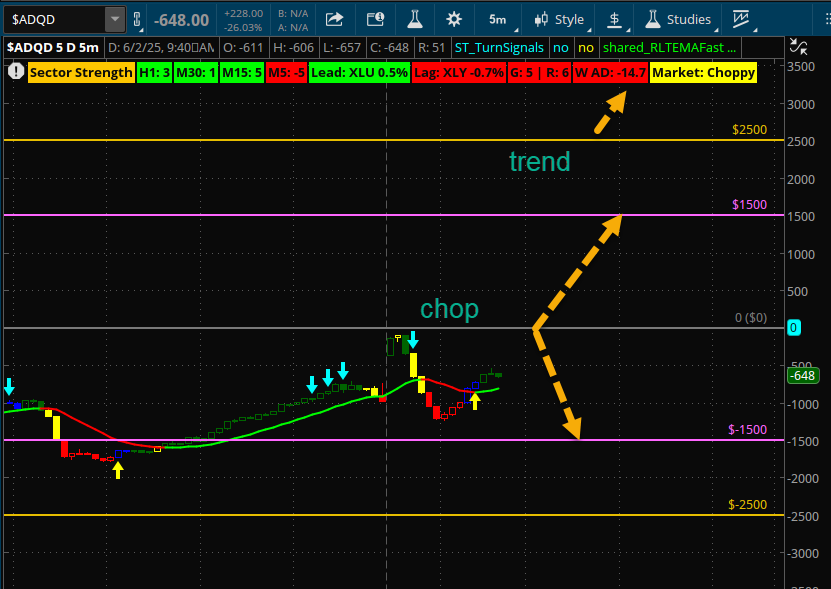
Task: Click the green -648 price axis bubble
Action: click(x=803, y=376)
